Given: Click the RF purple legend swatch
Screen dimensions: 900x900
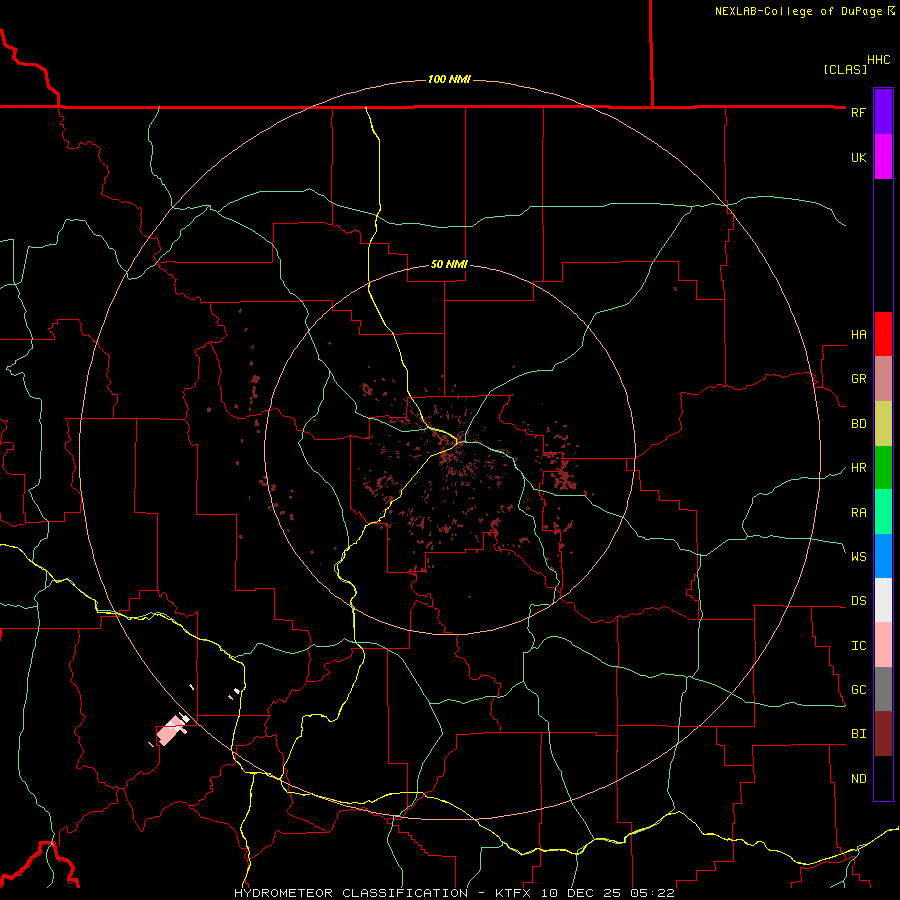Looking at the screenshot, I should [883, 112].
